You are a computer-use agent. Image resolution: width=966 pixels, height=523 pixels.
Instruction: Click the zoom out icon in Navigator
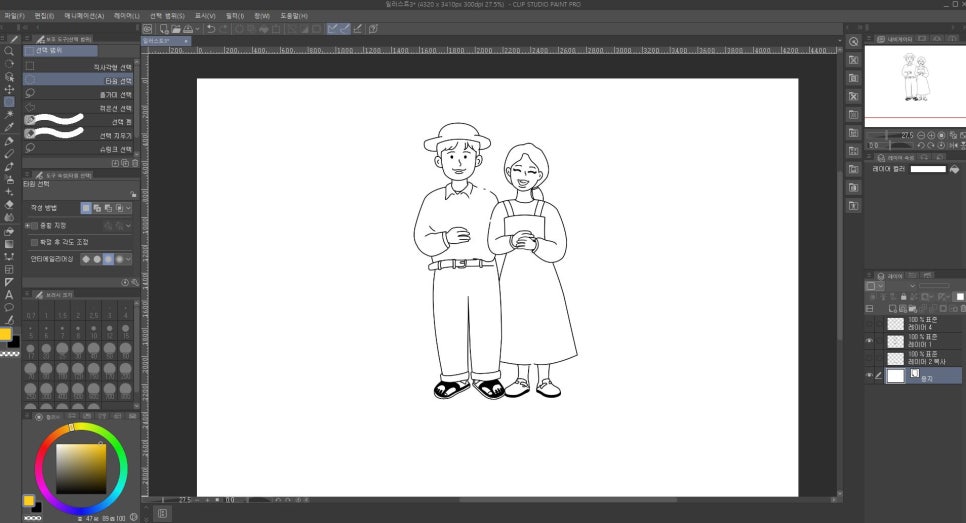click(920, 136)
